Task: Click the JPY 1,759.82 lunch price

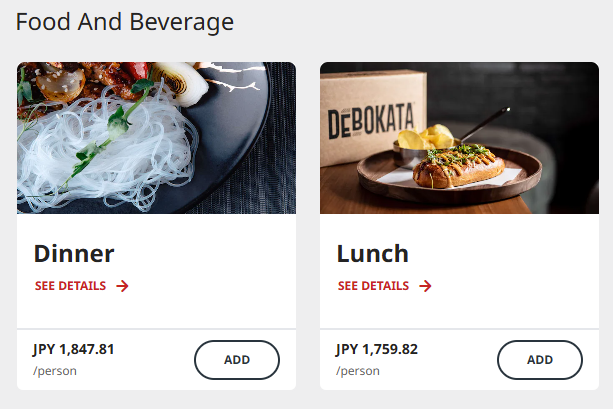Action: [377, 349]
